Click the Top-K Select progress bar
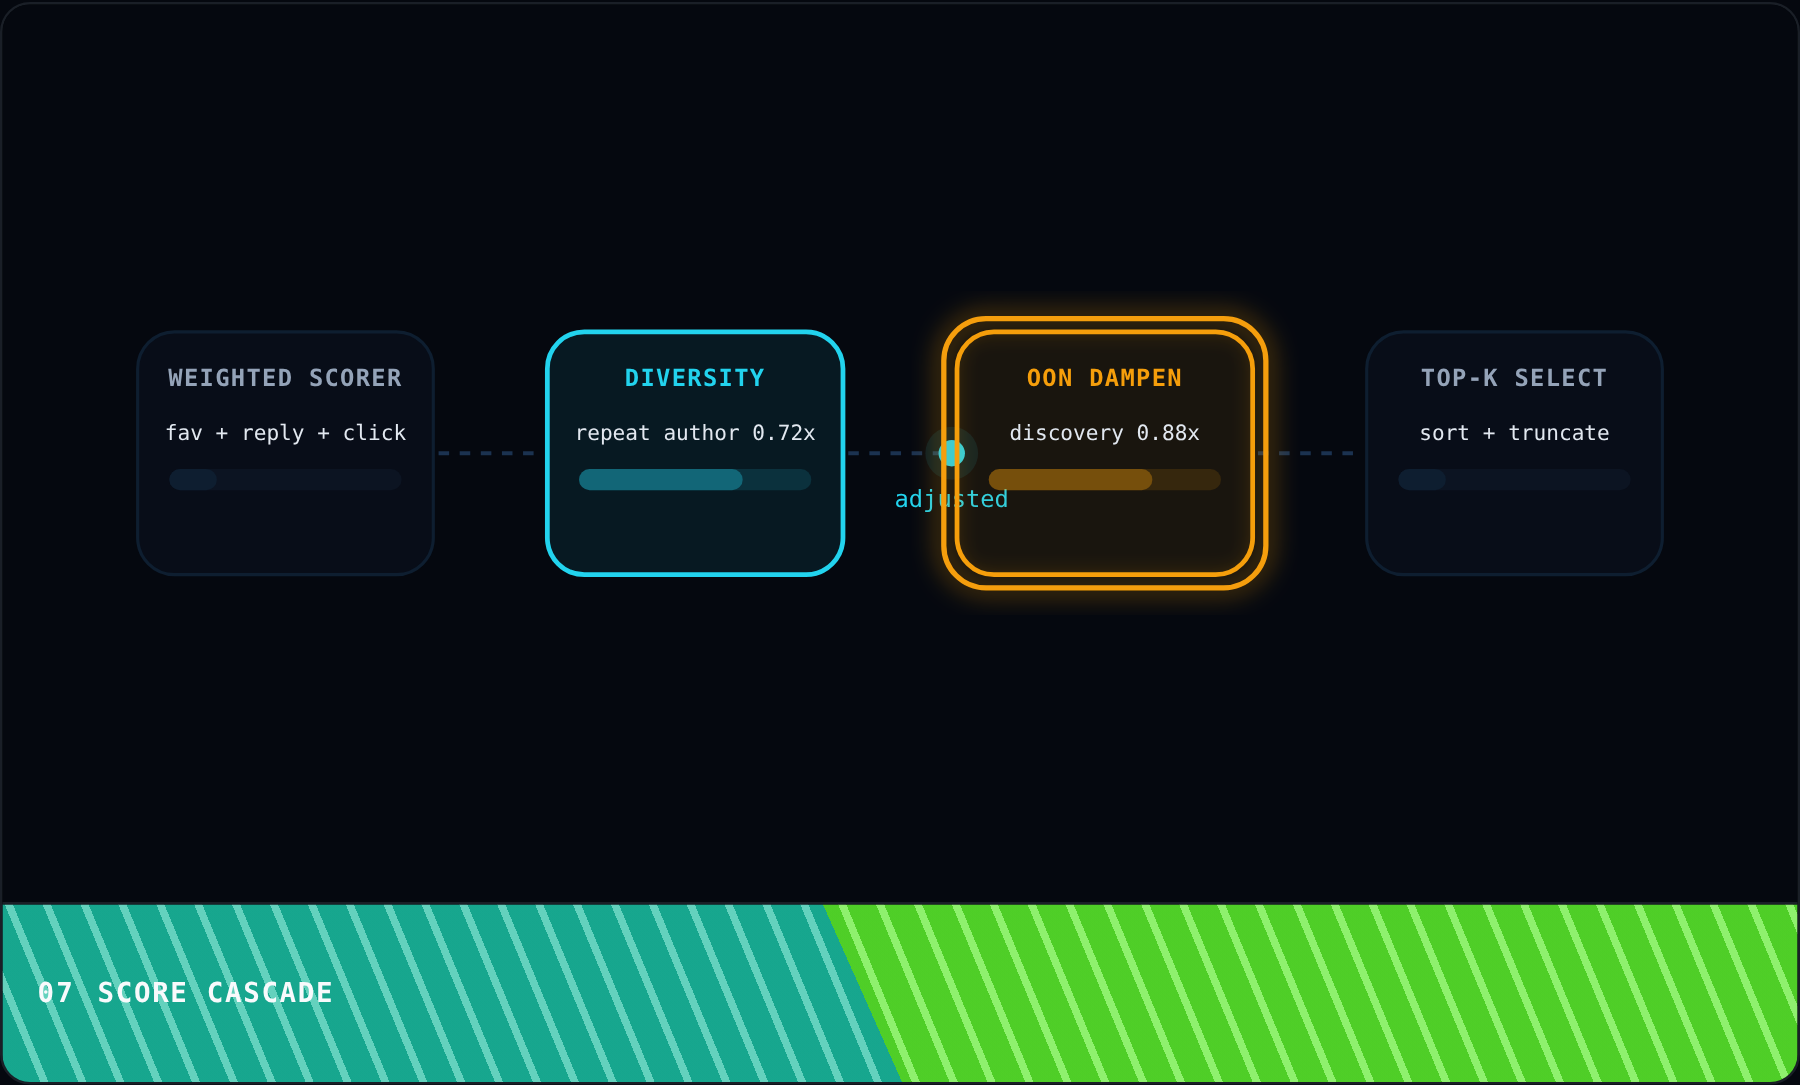 [x=1514, y=479]
